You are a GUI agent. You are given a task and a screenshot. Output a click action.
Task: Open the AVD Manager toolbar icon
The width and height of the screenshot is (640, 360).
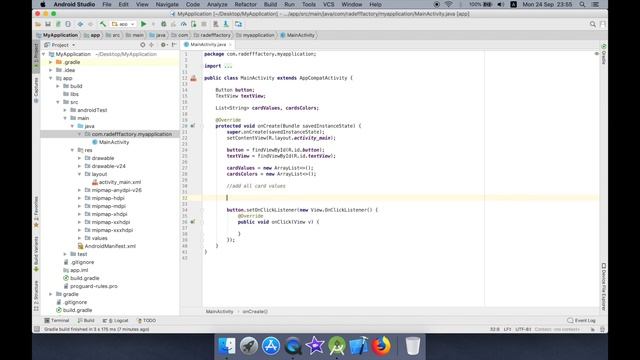216,24
